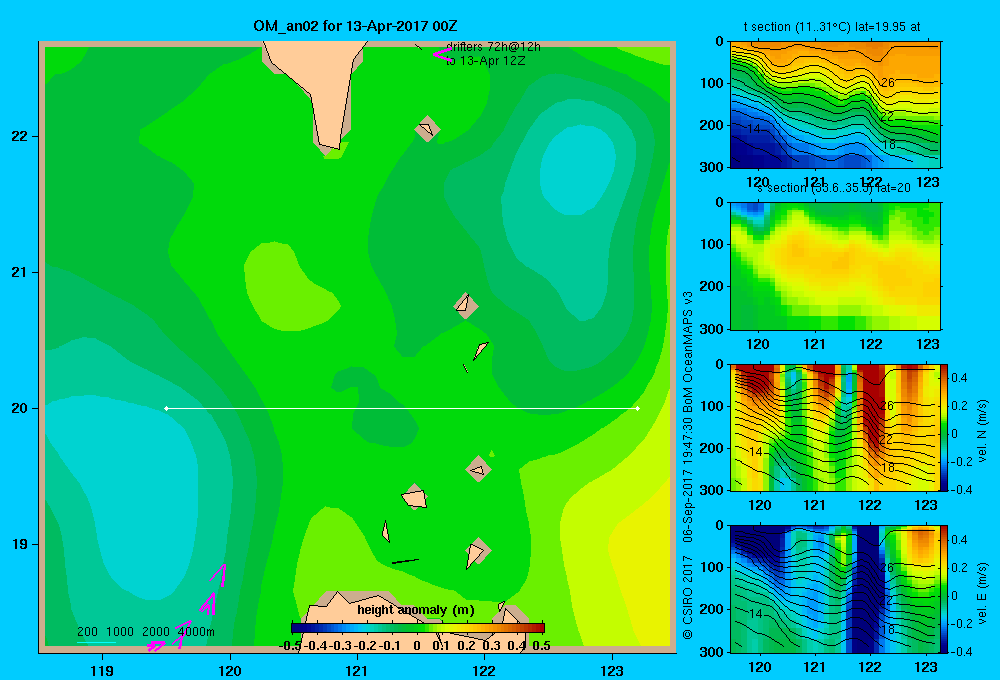This screenshot has height=680, width=1000.
Task: Click the "0.5" tick at height scale's red end
Action: 541,646
